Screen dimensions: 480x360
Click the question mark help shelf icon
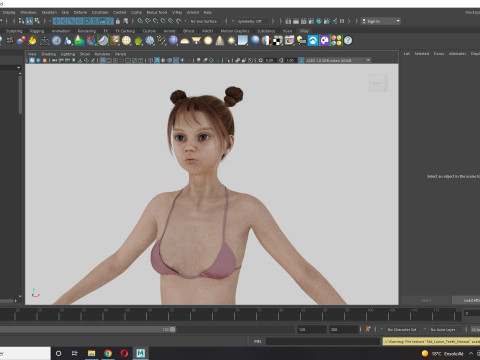point(348,41)
